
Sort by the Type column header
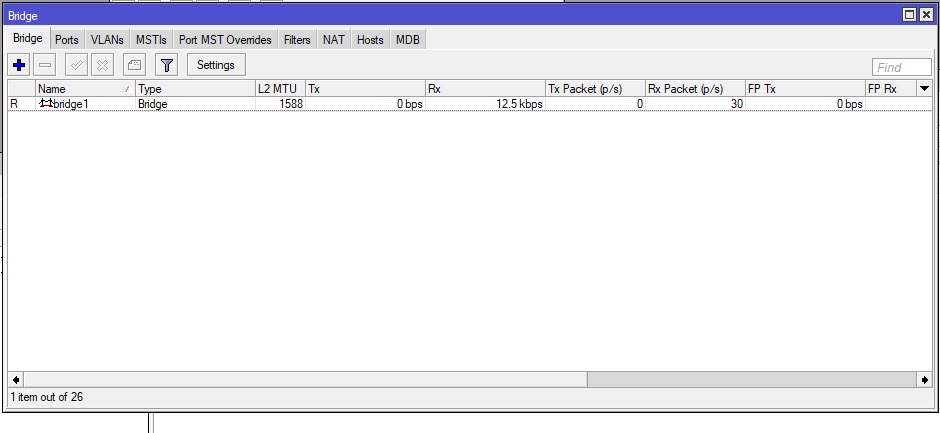195,89
